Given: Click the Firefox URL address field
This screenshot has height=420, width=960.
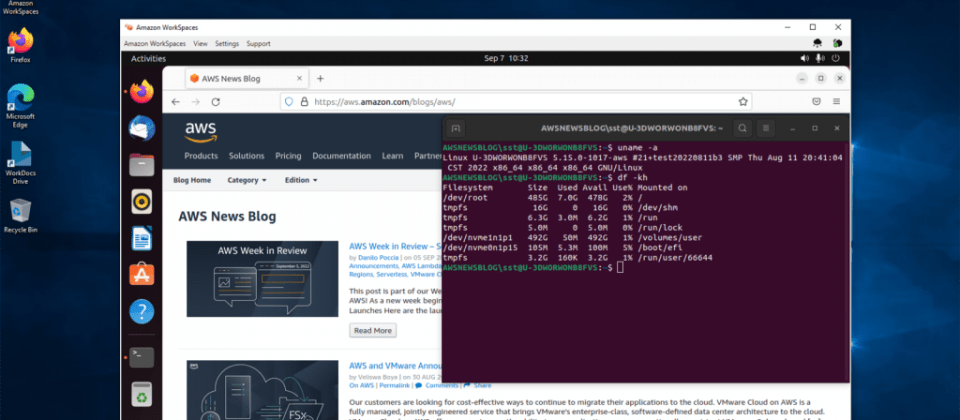Looking at the screenshot, I should [x=516, y=102].
